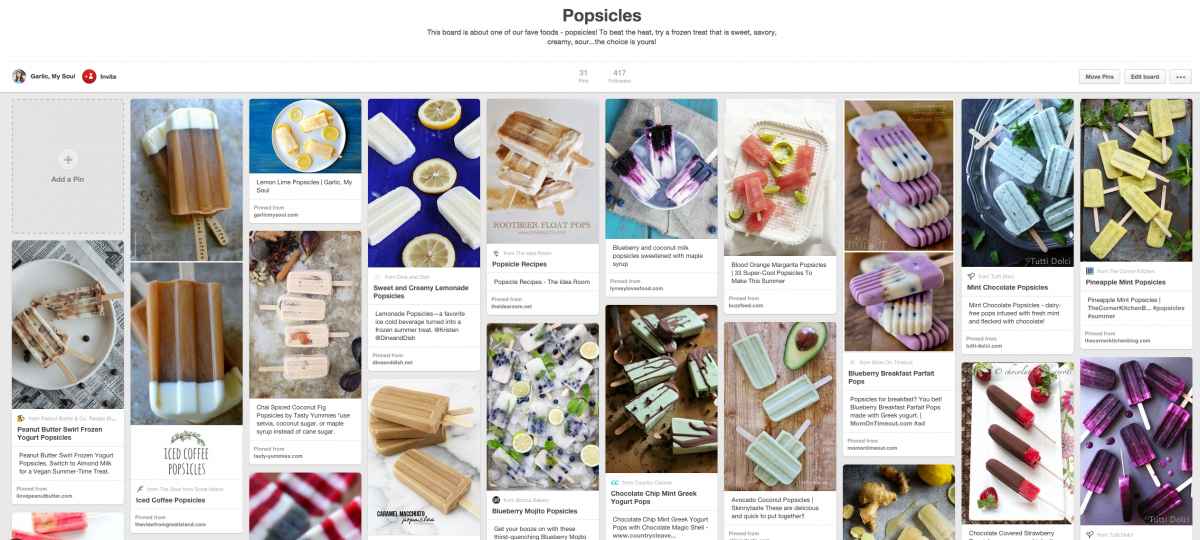Click The Corner Kitchen source icon

[1090, 271]
